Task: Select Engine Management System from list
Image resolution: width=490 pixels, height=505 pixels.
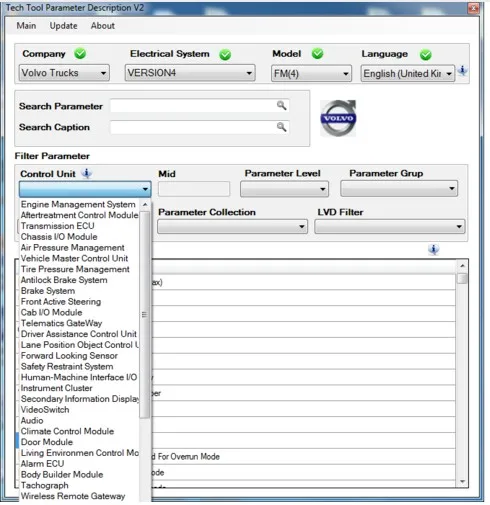Action: (79, 204)
